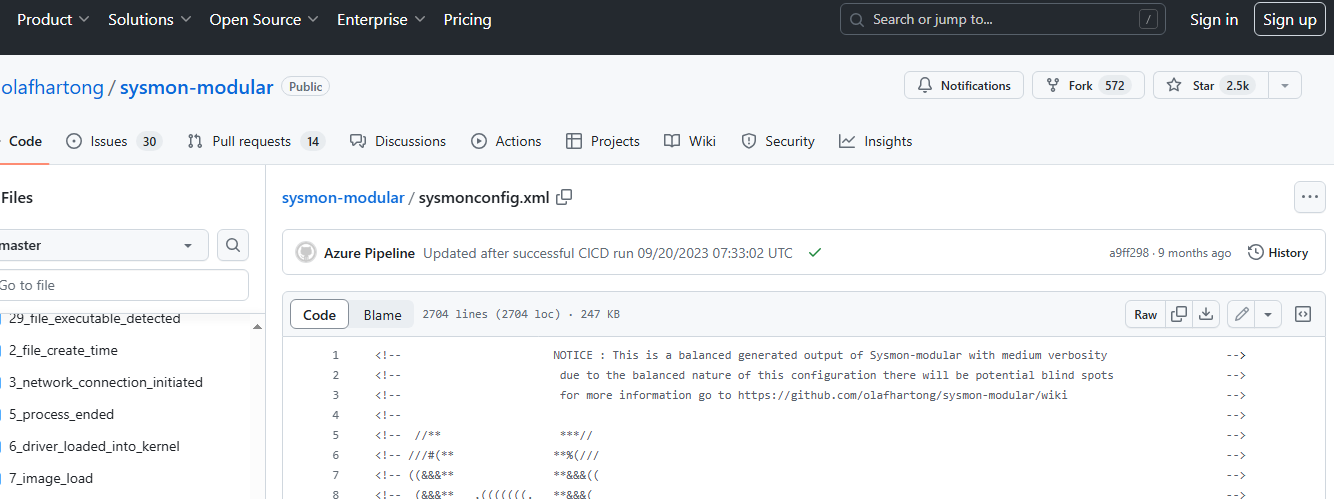Screen dimensions: 1334x499
Task: Click the Azure Pipeline avatar
Action: point(306,253)
